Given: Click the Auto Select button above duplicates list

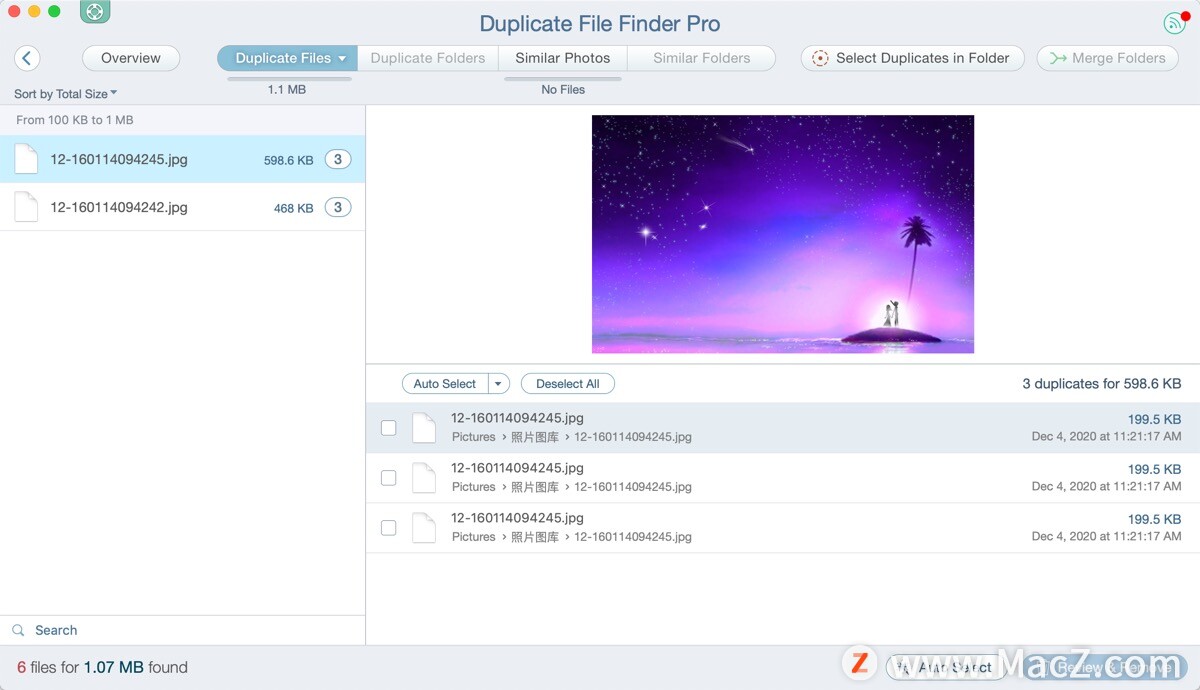Looking at the screenshot, I should (x=445, y=384).
